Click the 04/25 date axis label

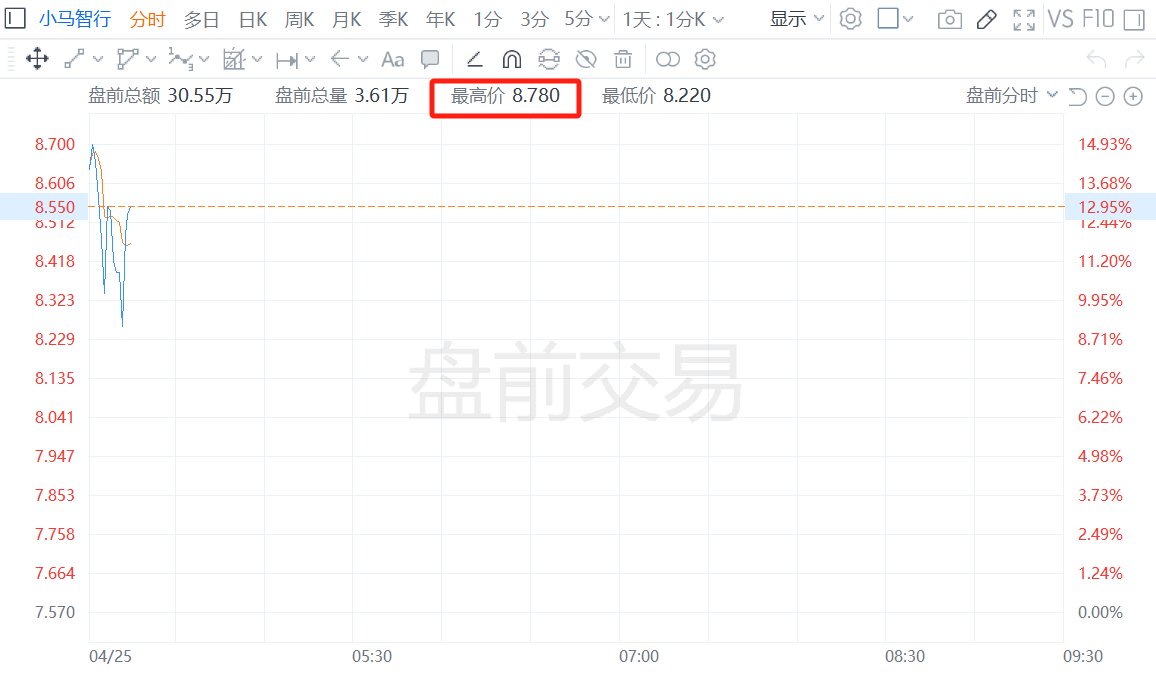(111, 656)
